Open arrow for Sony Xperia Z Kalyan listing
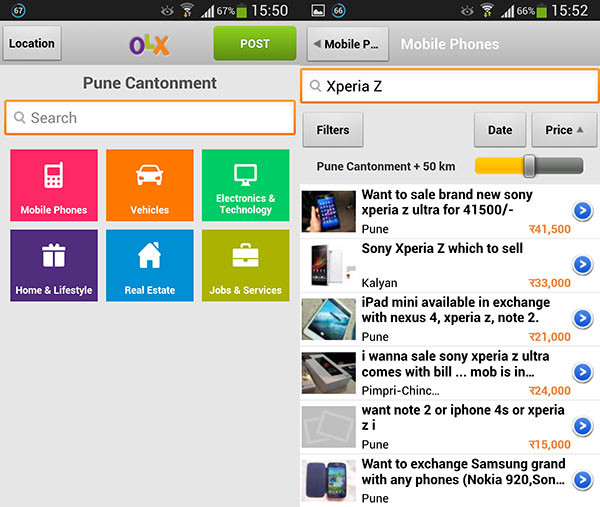600x507 pixels. [x=583, y=264]
